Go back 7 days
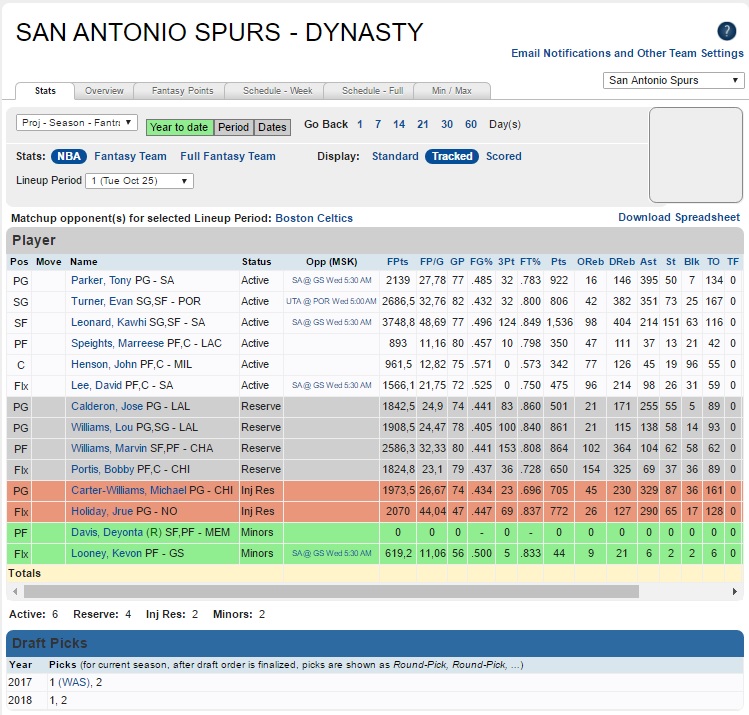Viewport: 749px width, 715px height. [378, 124]
